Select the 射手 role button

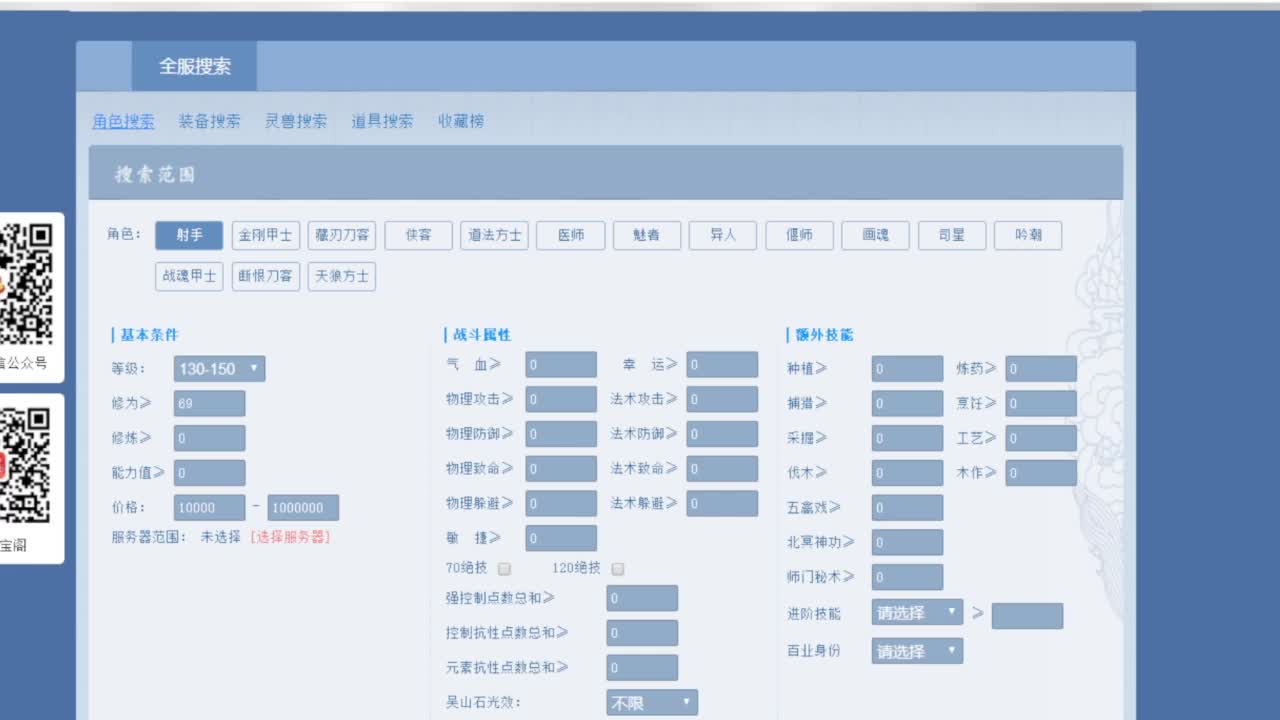coord(189,236)
